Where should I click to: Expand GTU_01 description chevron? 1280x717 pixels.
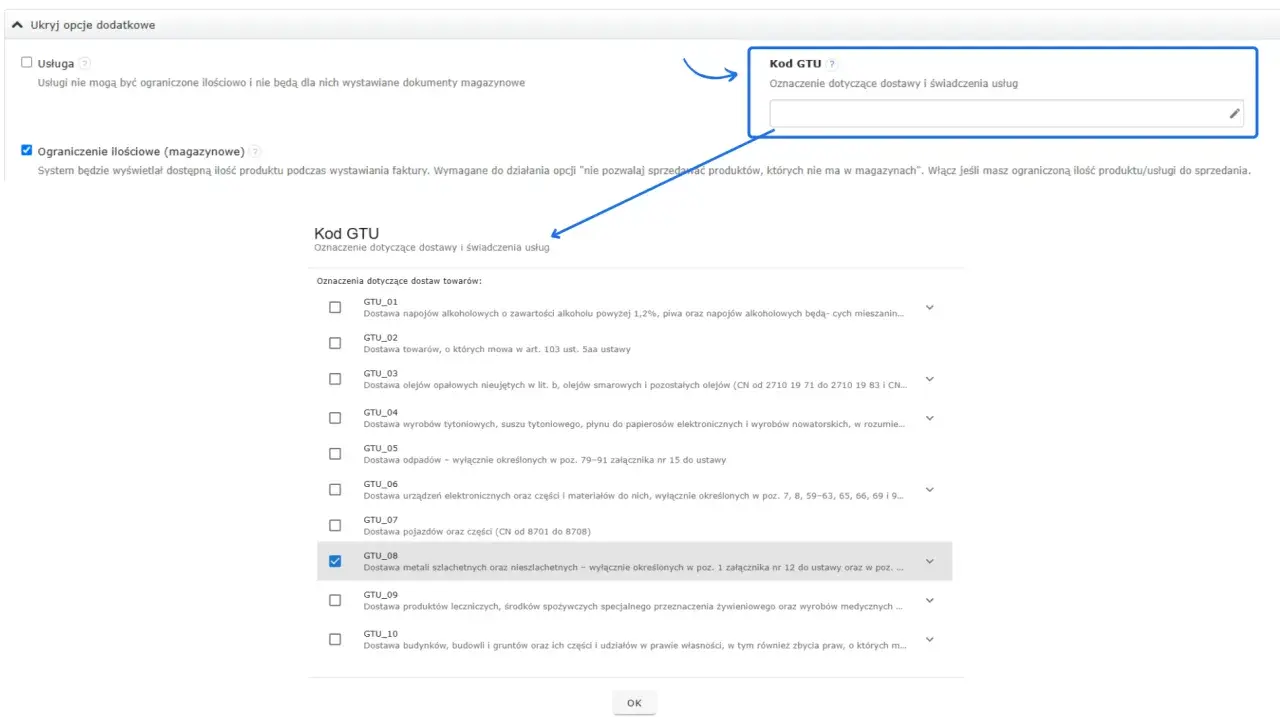pos(929,307)
